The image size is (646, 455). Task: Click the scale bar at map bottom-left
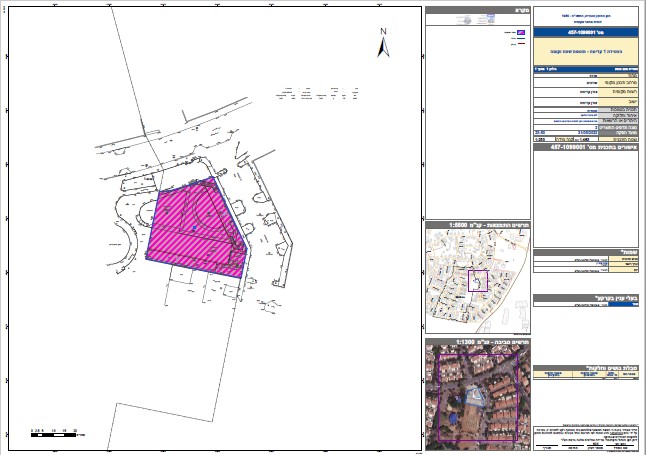tap(55, 434)
